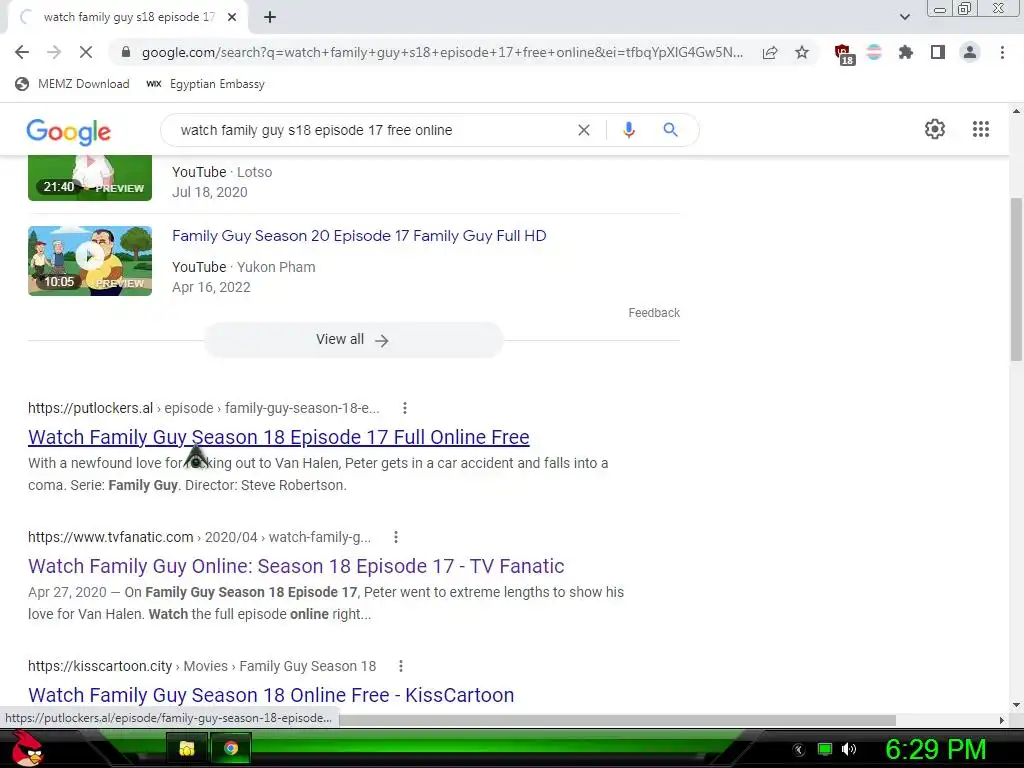Click the Google logo
This screenshot has width=1024, height=768.
point(69,131)
